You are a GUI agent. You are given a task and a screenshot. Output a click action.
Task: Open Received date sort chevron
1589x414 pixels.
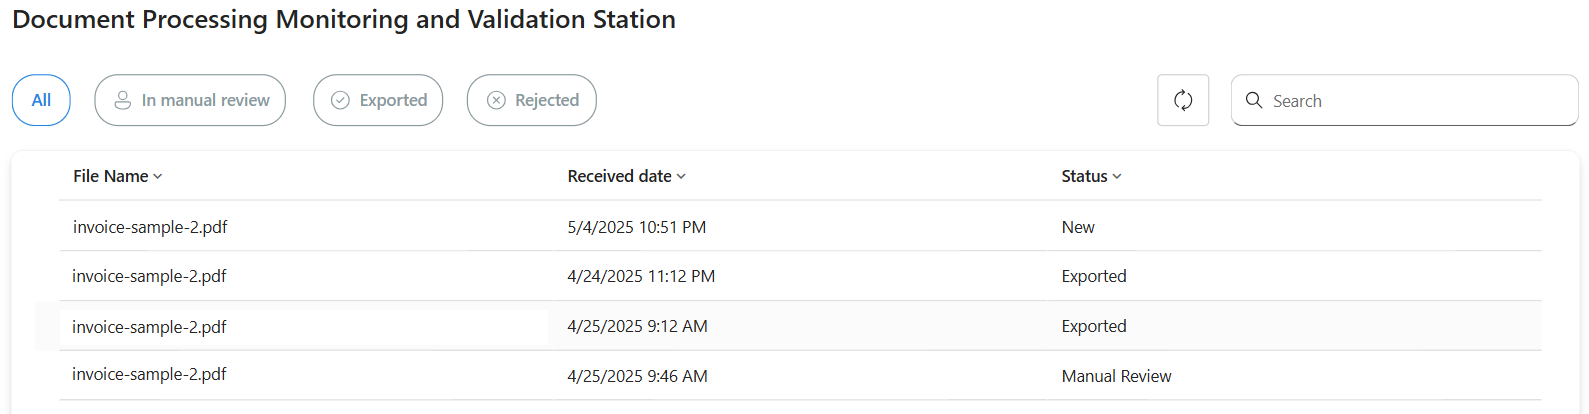681,177
